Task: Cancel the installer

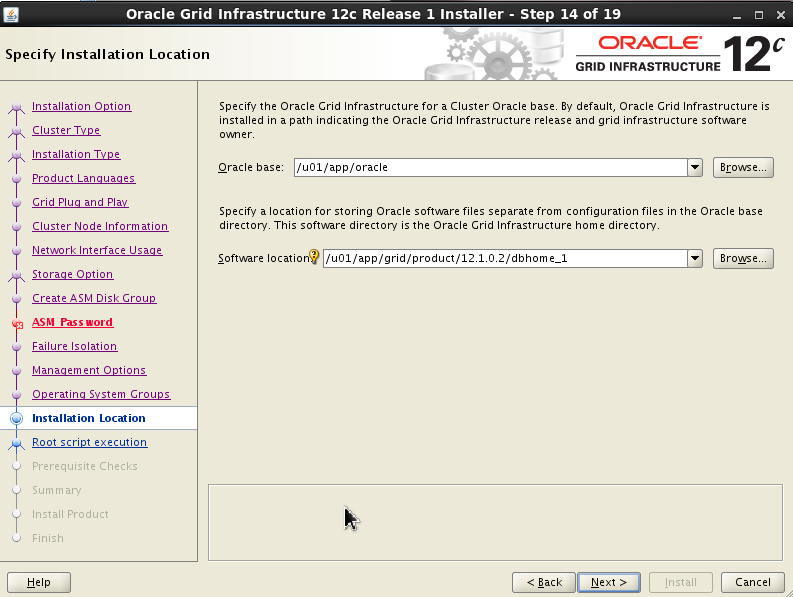Action: point(753,582)
